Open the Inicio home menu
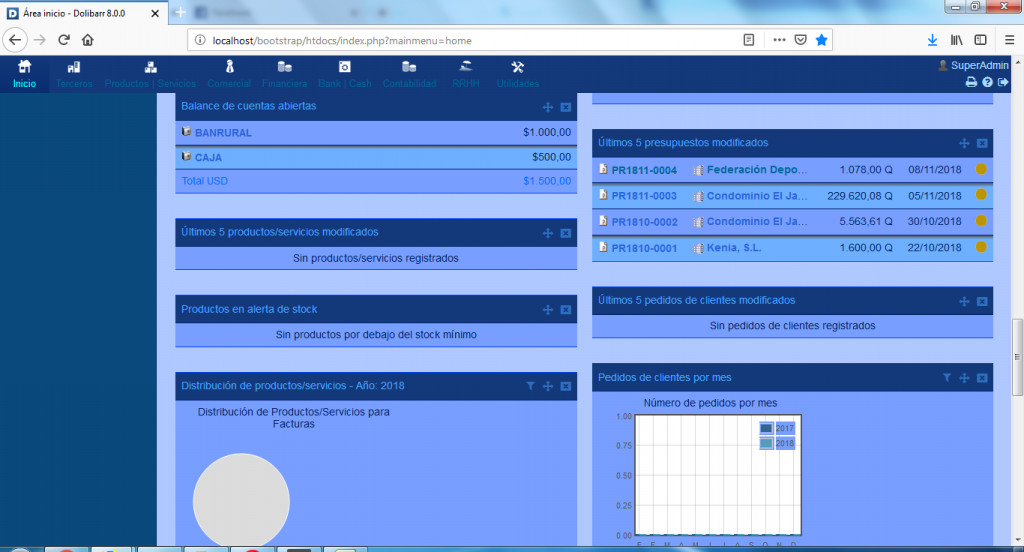This screenshot has height=552, width=1024. click(24, 74)
